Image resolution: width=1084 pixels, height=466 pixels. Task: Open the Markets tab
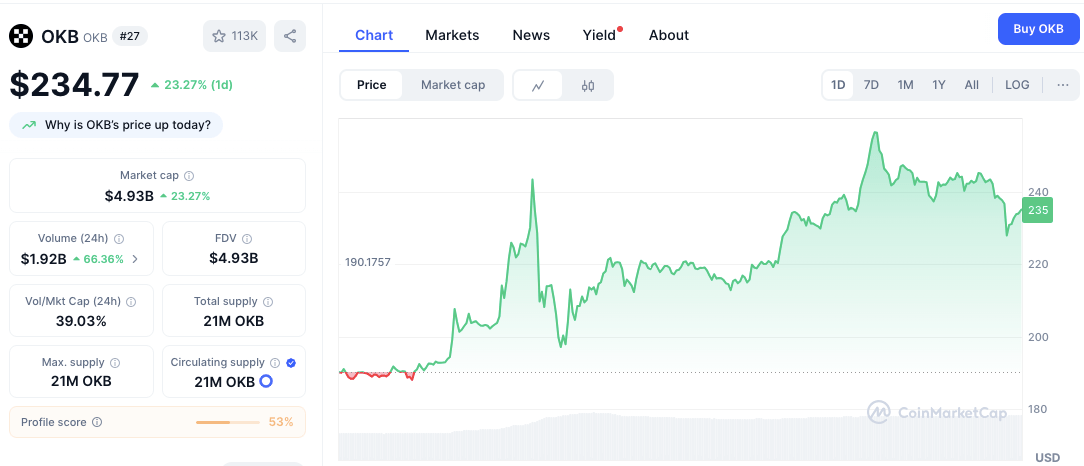[x=452, y=35]
